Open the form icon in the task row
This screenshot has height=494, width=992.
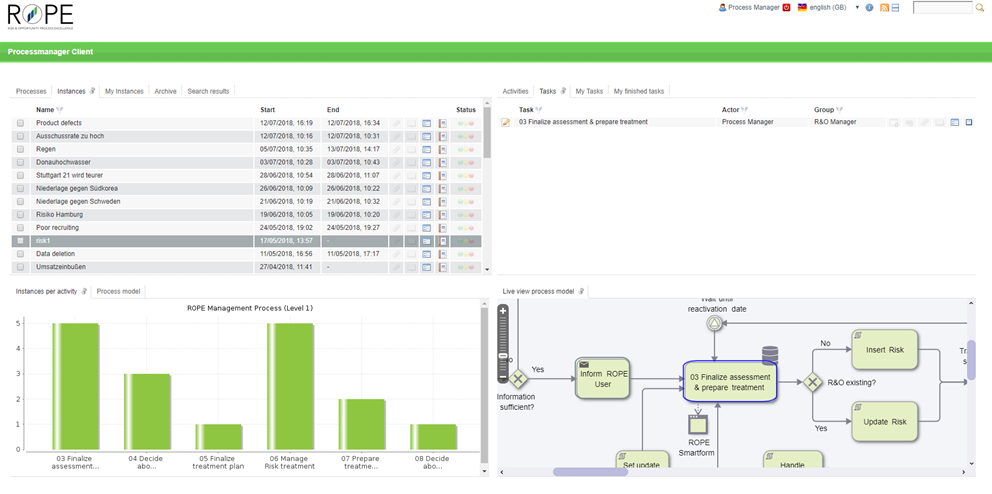[955, 122]
